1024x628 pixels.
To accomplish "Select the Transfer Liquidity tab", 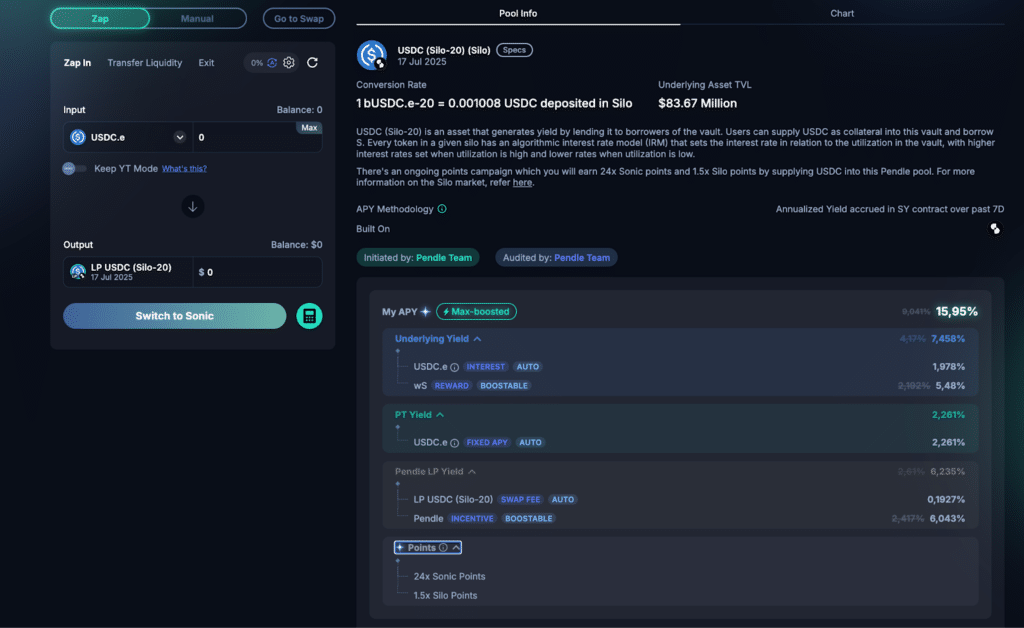I will click(x=144, y=63).
